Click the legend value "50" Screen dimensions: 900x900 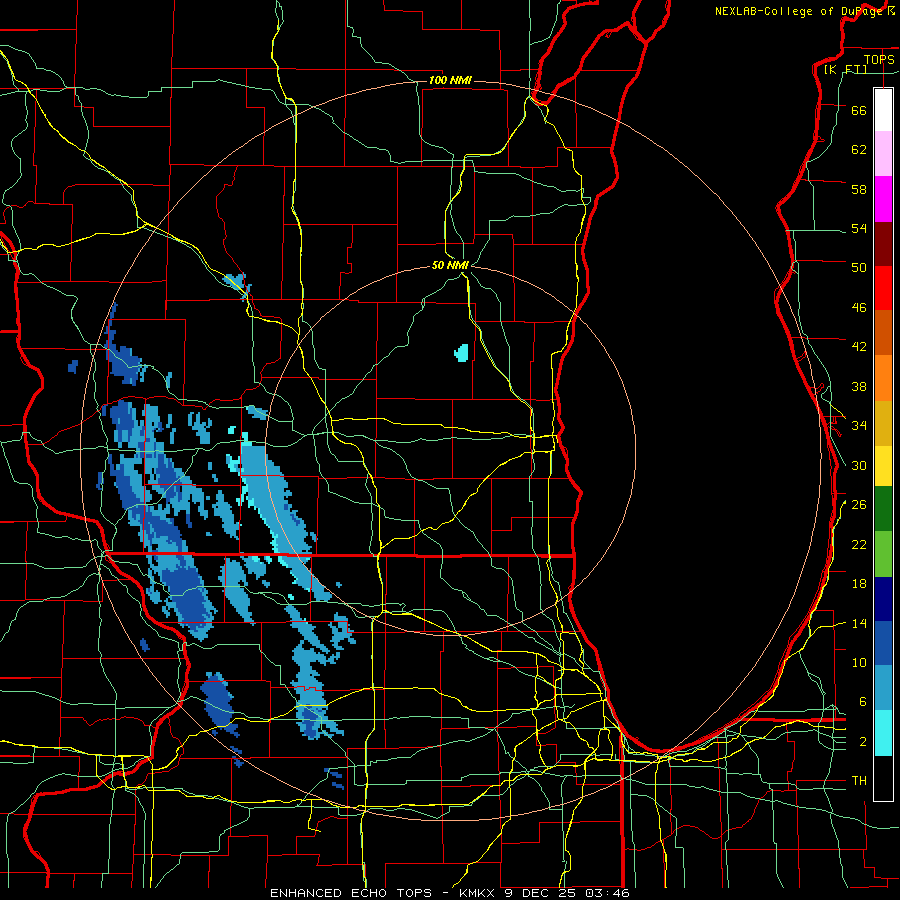click(x=859, y=268)
